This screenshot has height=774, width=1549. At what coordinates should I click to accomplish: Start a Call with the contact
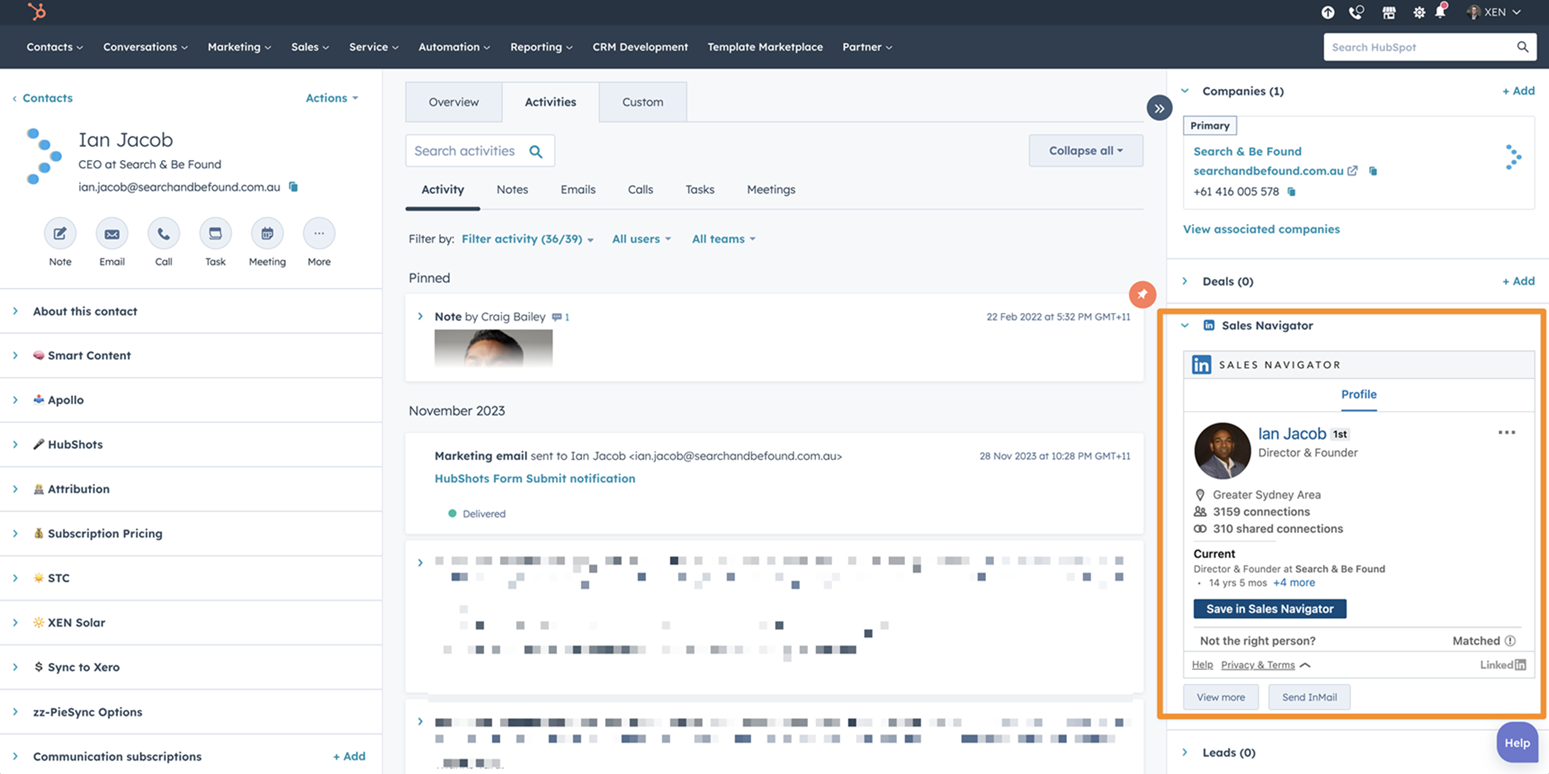click(x=164, y=234)
